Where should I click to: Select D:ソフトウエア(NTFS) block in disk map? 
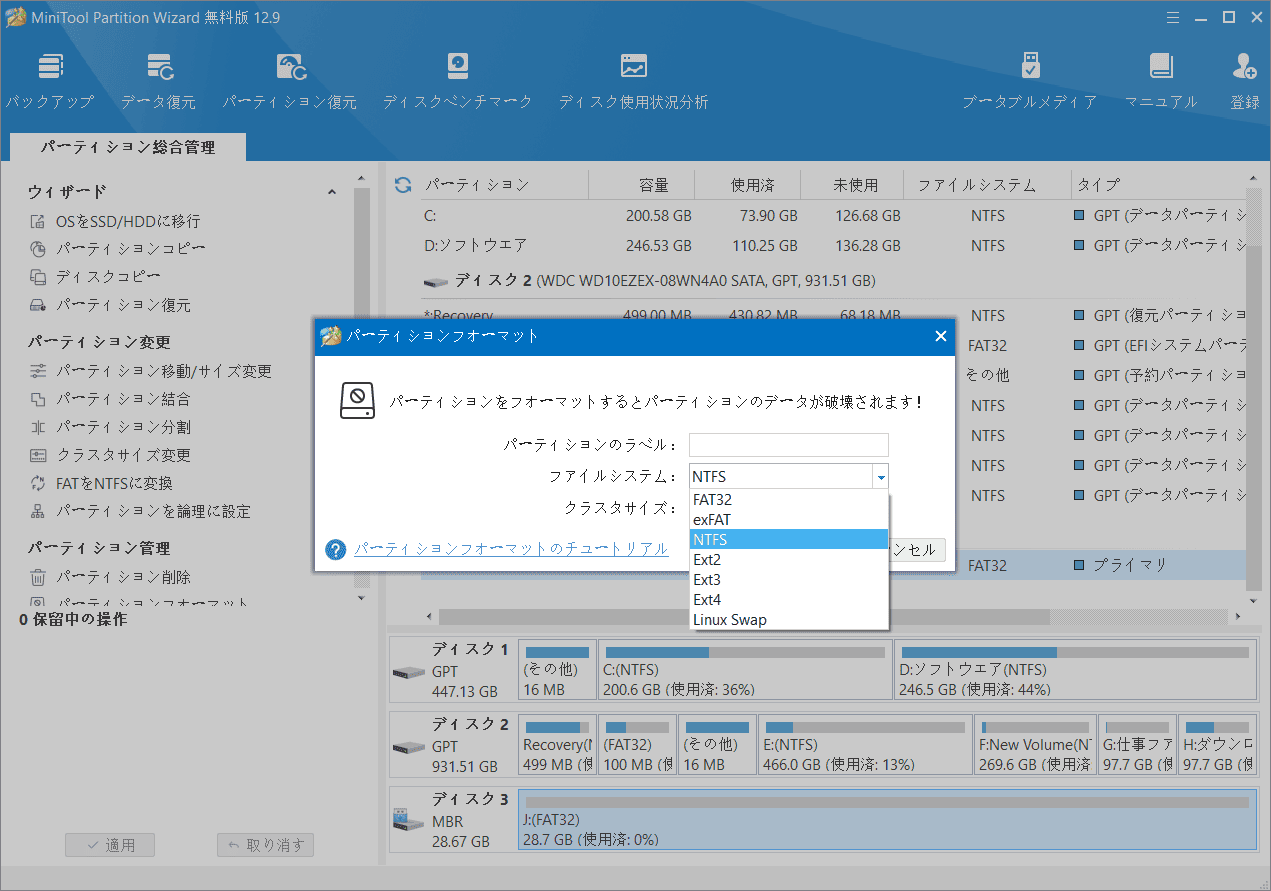[1075, 670]
